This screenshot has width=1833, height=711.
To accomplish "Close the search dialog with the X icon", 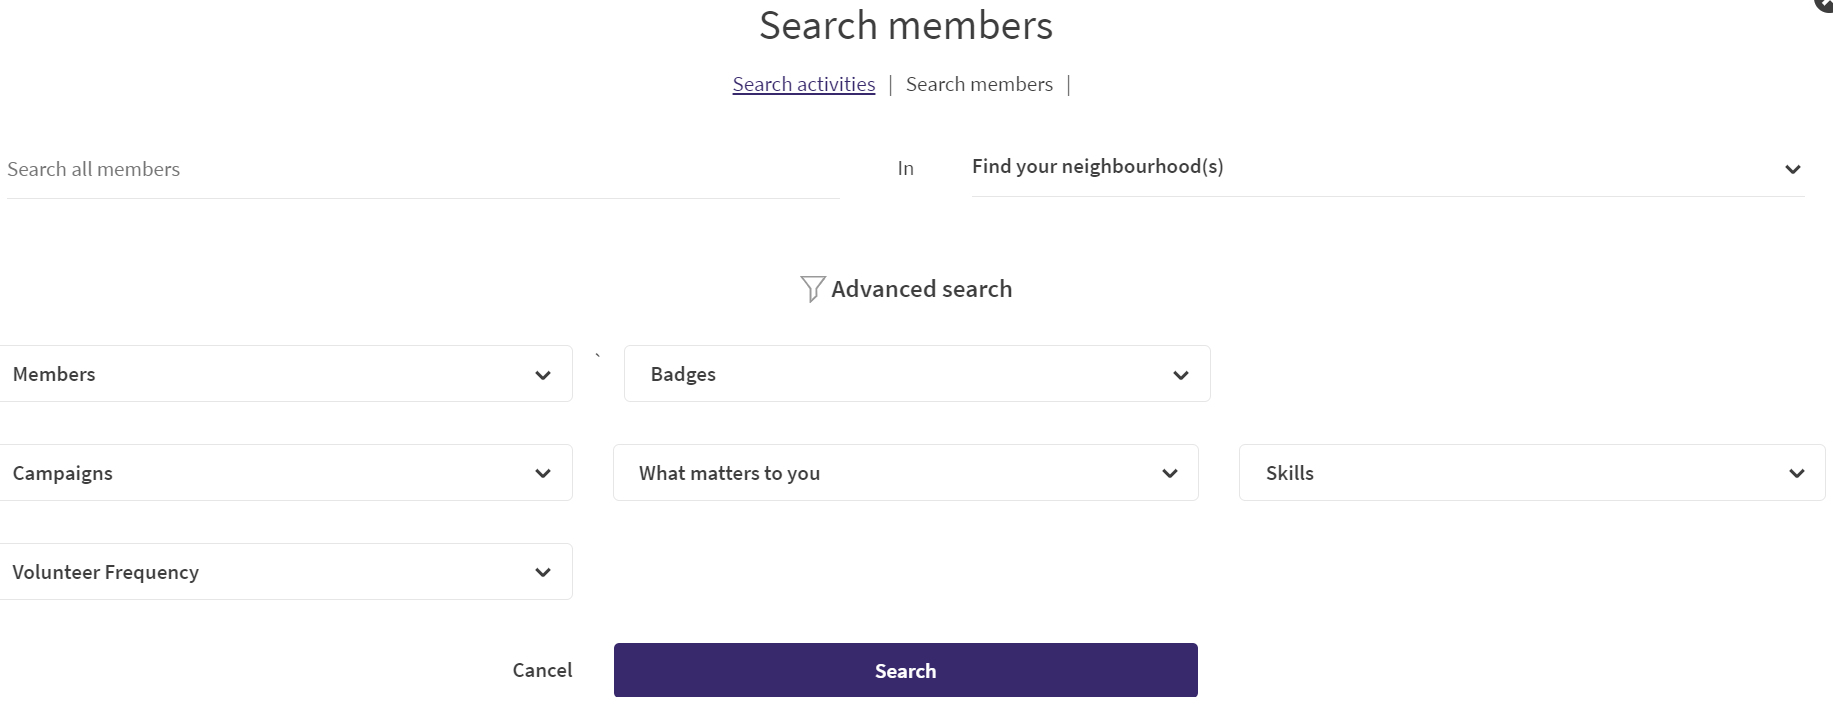I will click(x=1824, y=5).
